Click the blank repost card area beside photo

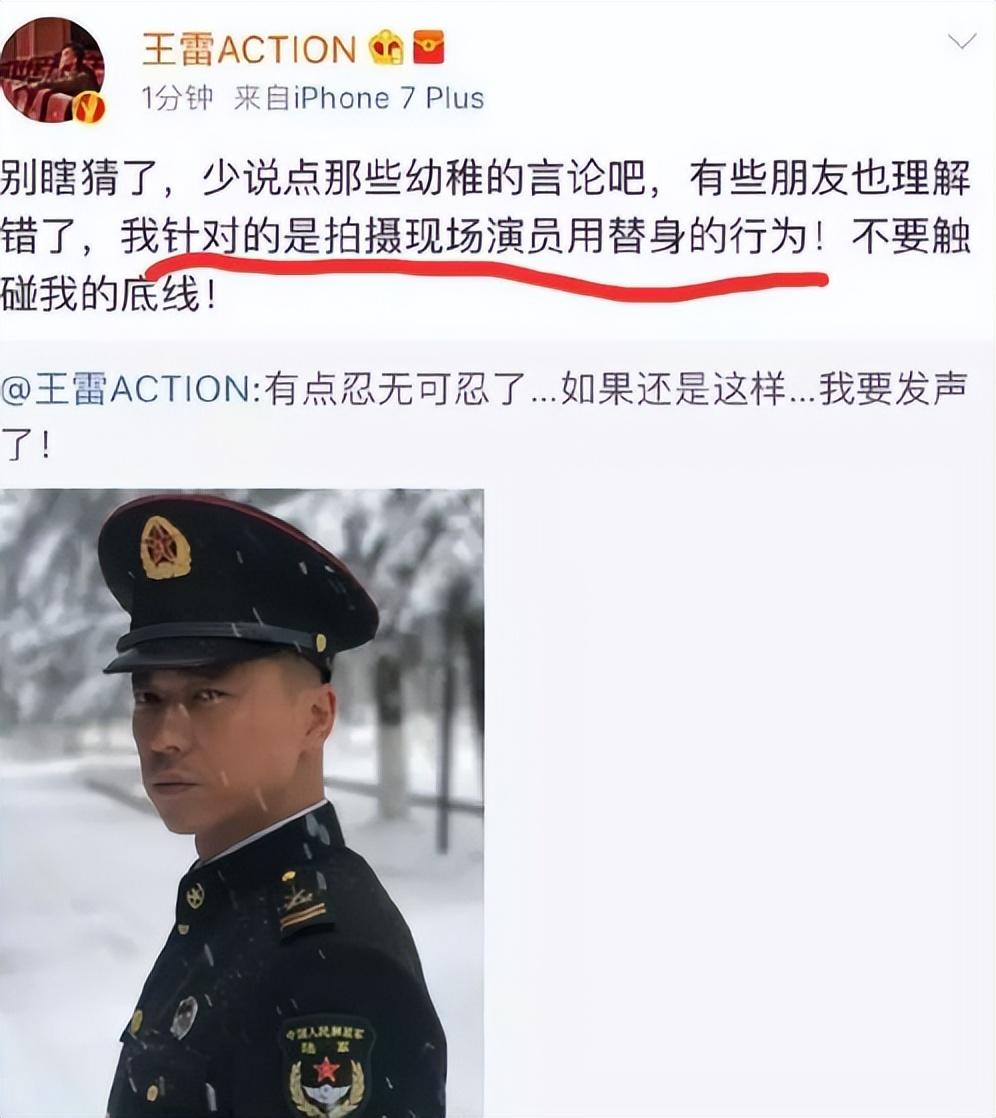coord(739,803)
